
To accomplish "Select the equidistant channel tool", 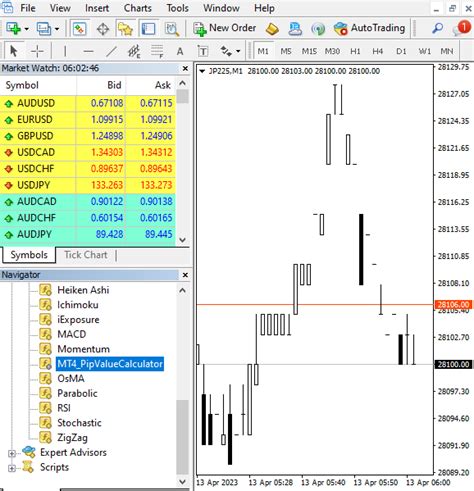I will click(x=134, y=51).
